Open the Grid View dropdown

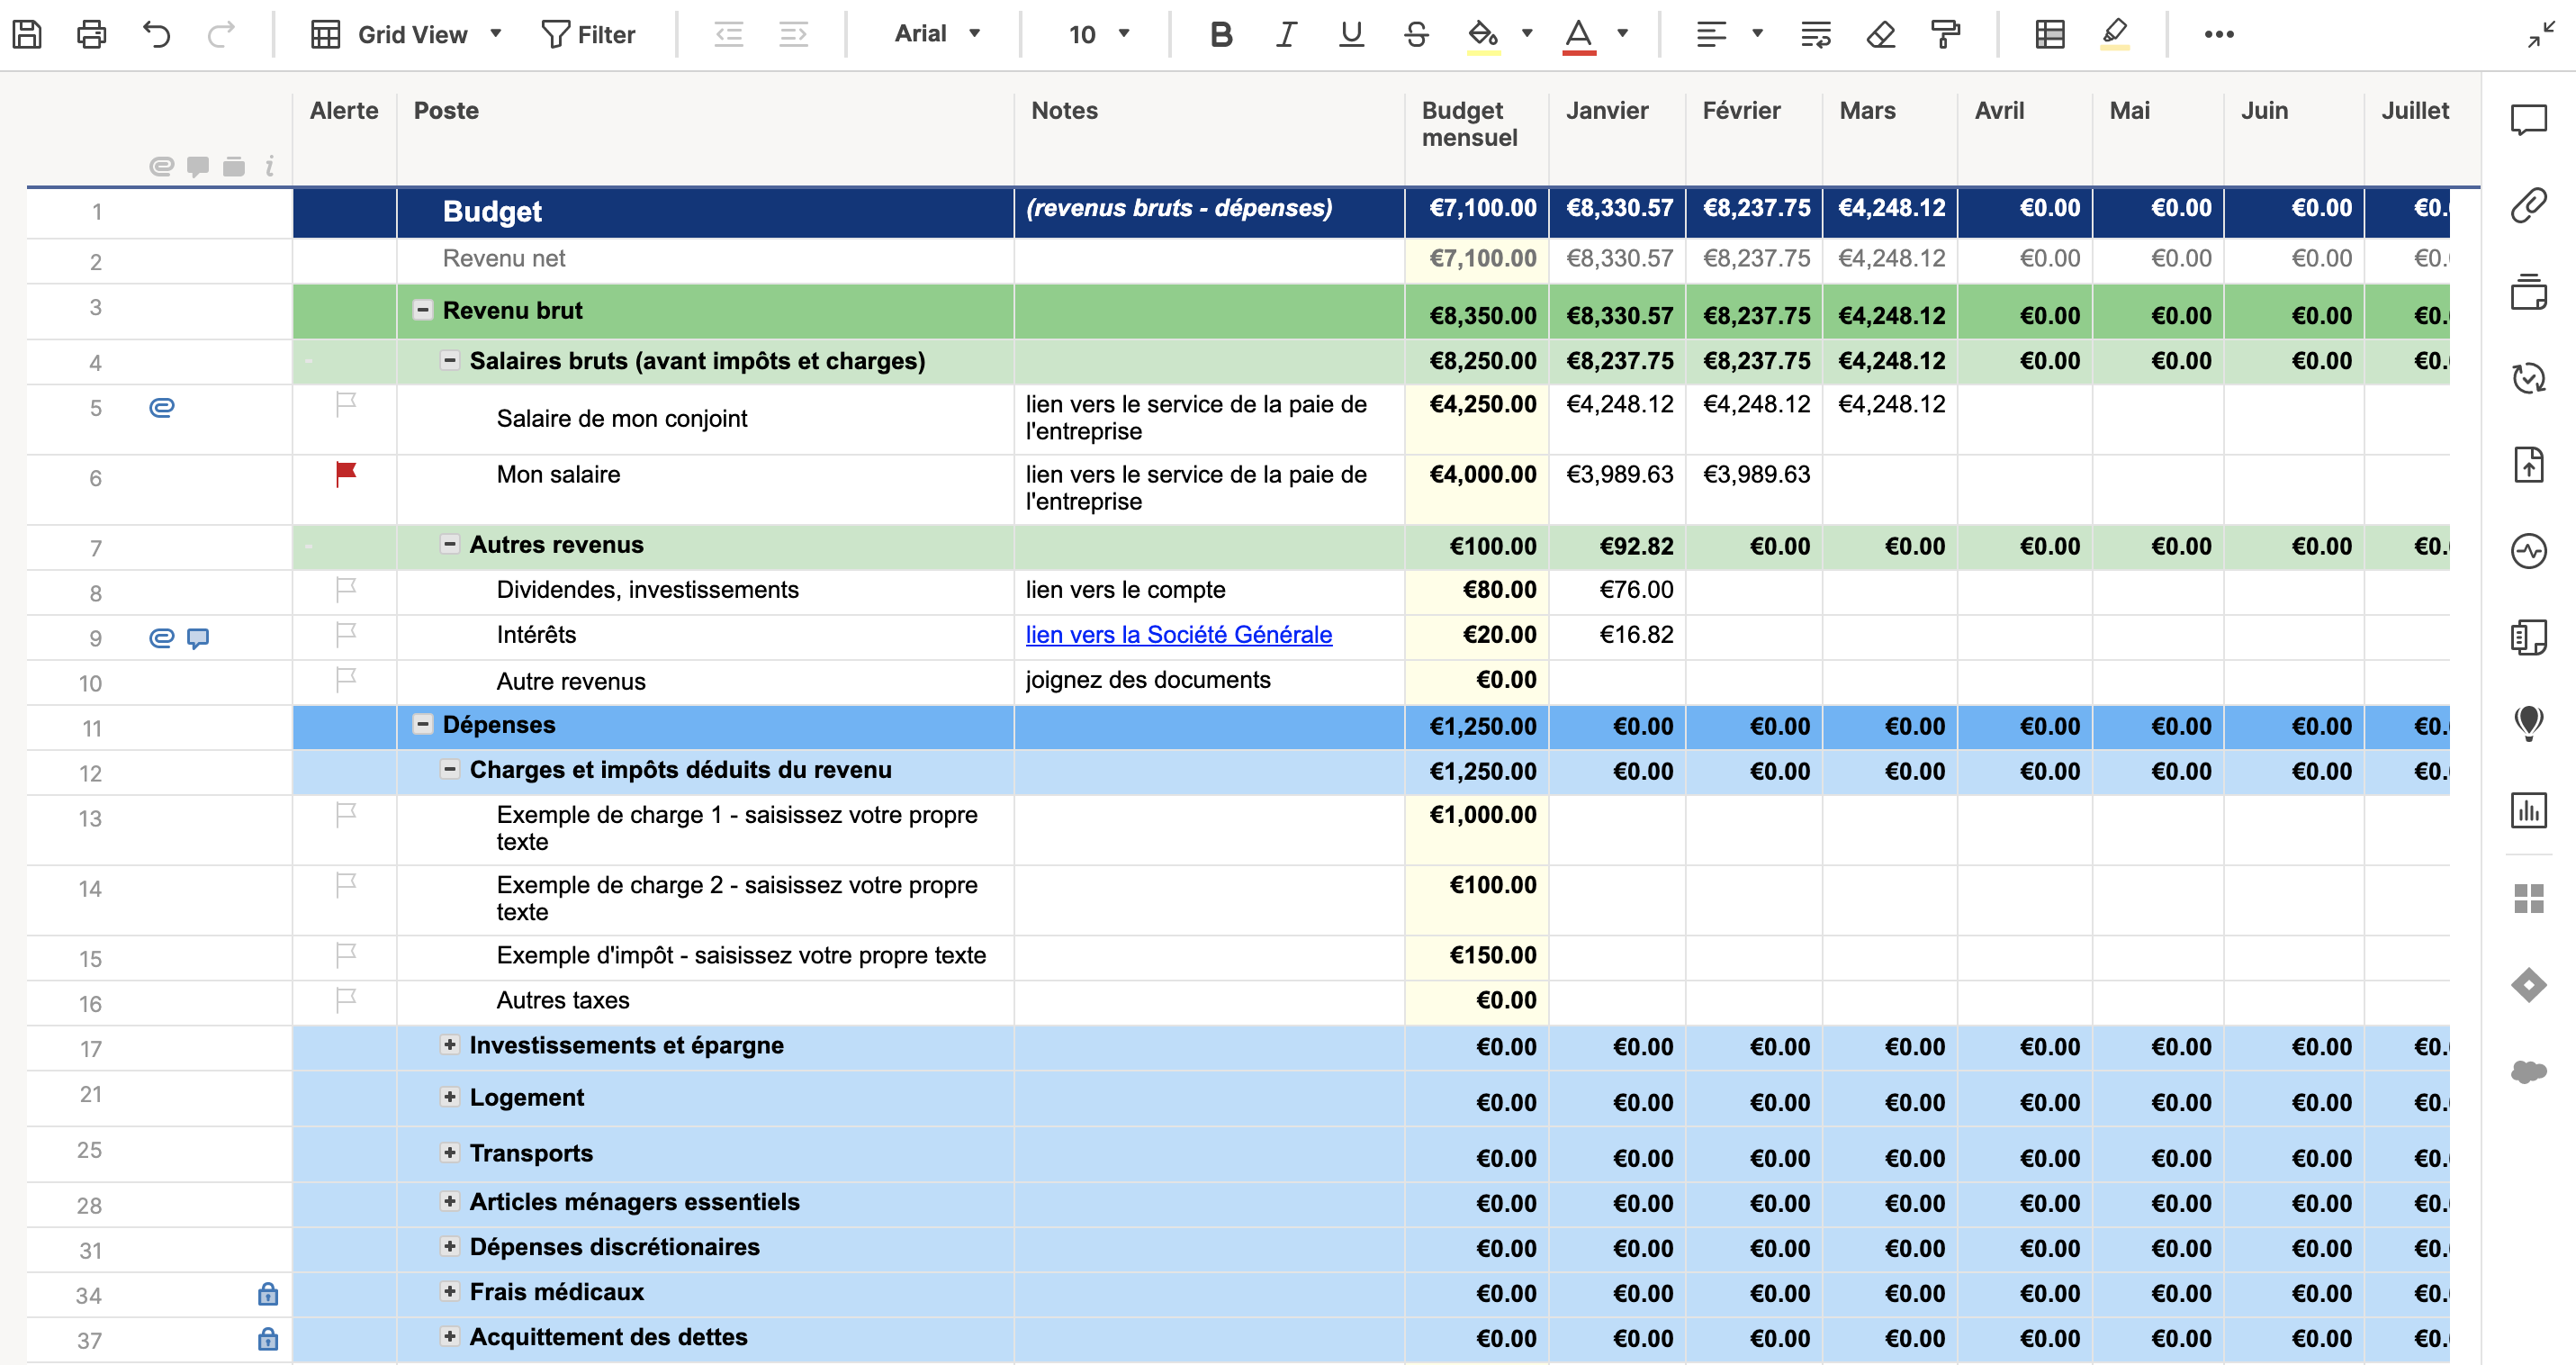point(406,35)
